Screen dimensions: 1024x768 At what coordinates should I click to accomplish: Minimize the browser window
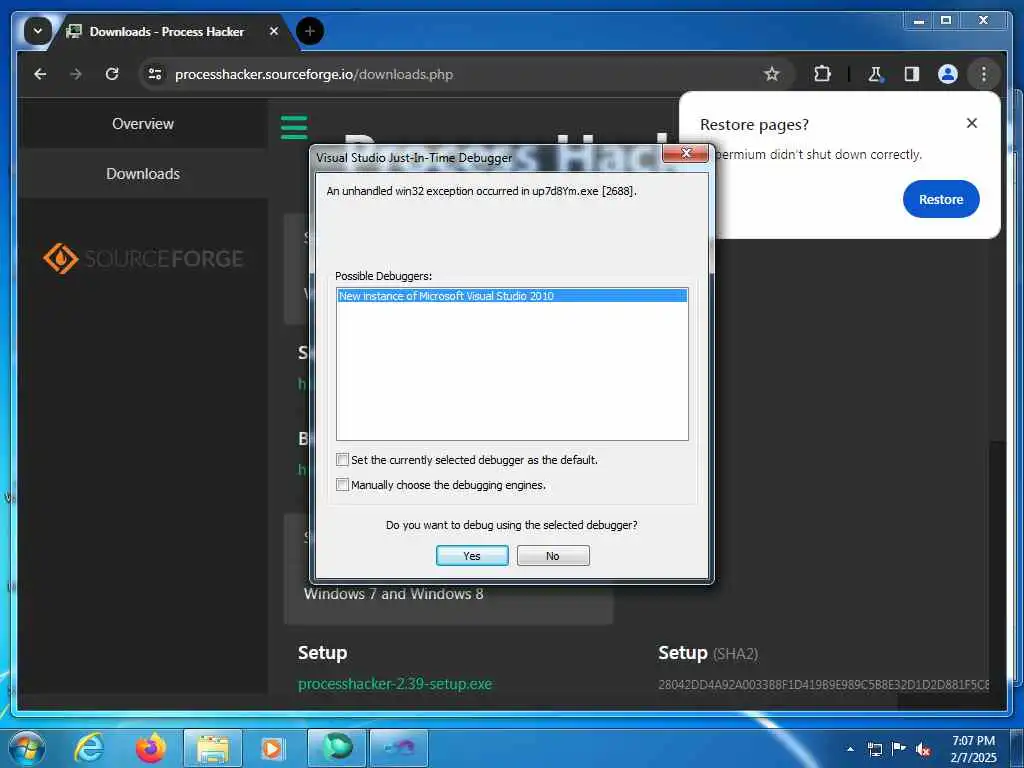tap(919, 21)
